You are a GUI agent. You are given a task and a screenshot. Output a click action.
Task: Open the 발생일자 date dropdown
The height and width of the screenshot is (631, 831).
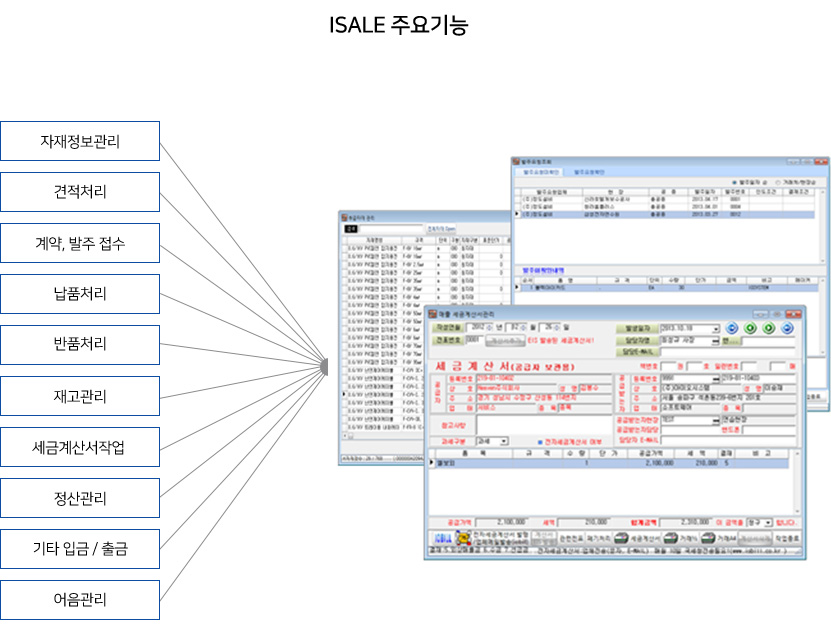(x=715, y=328)
